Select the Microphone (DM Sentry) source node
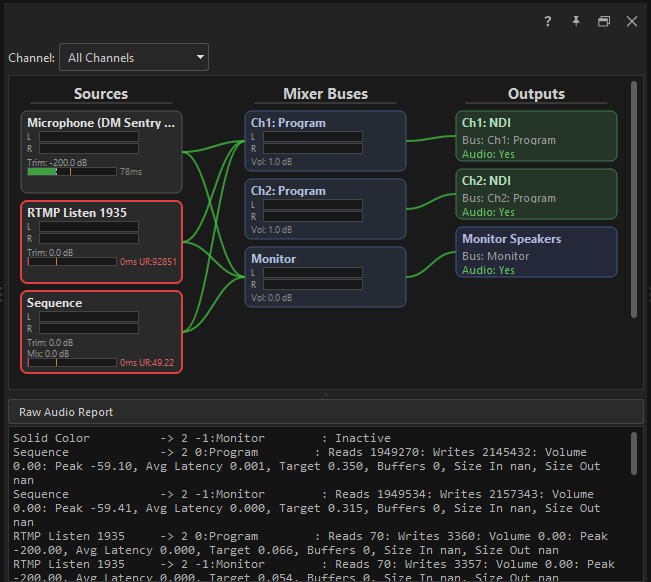 pyautogui.click(x=101, y=152)
